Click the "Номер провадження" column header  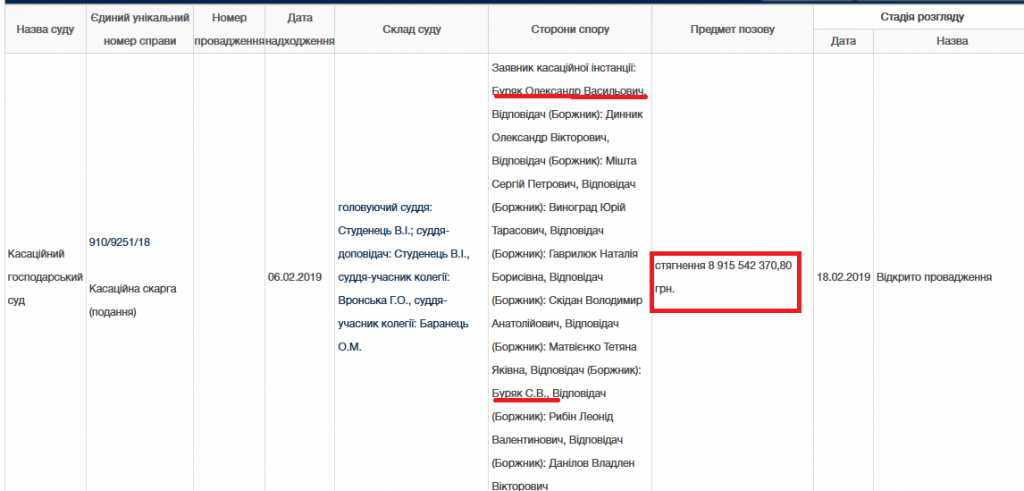pyautogui.click(x=229, y=30)
